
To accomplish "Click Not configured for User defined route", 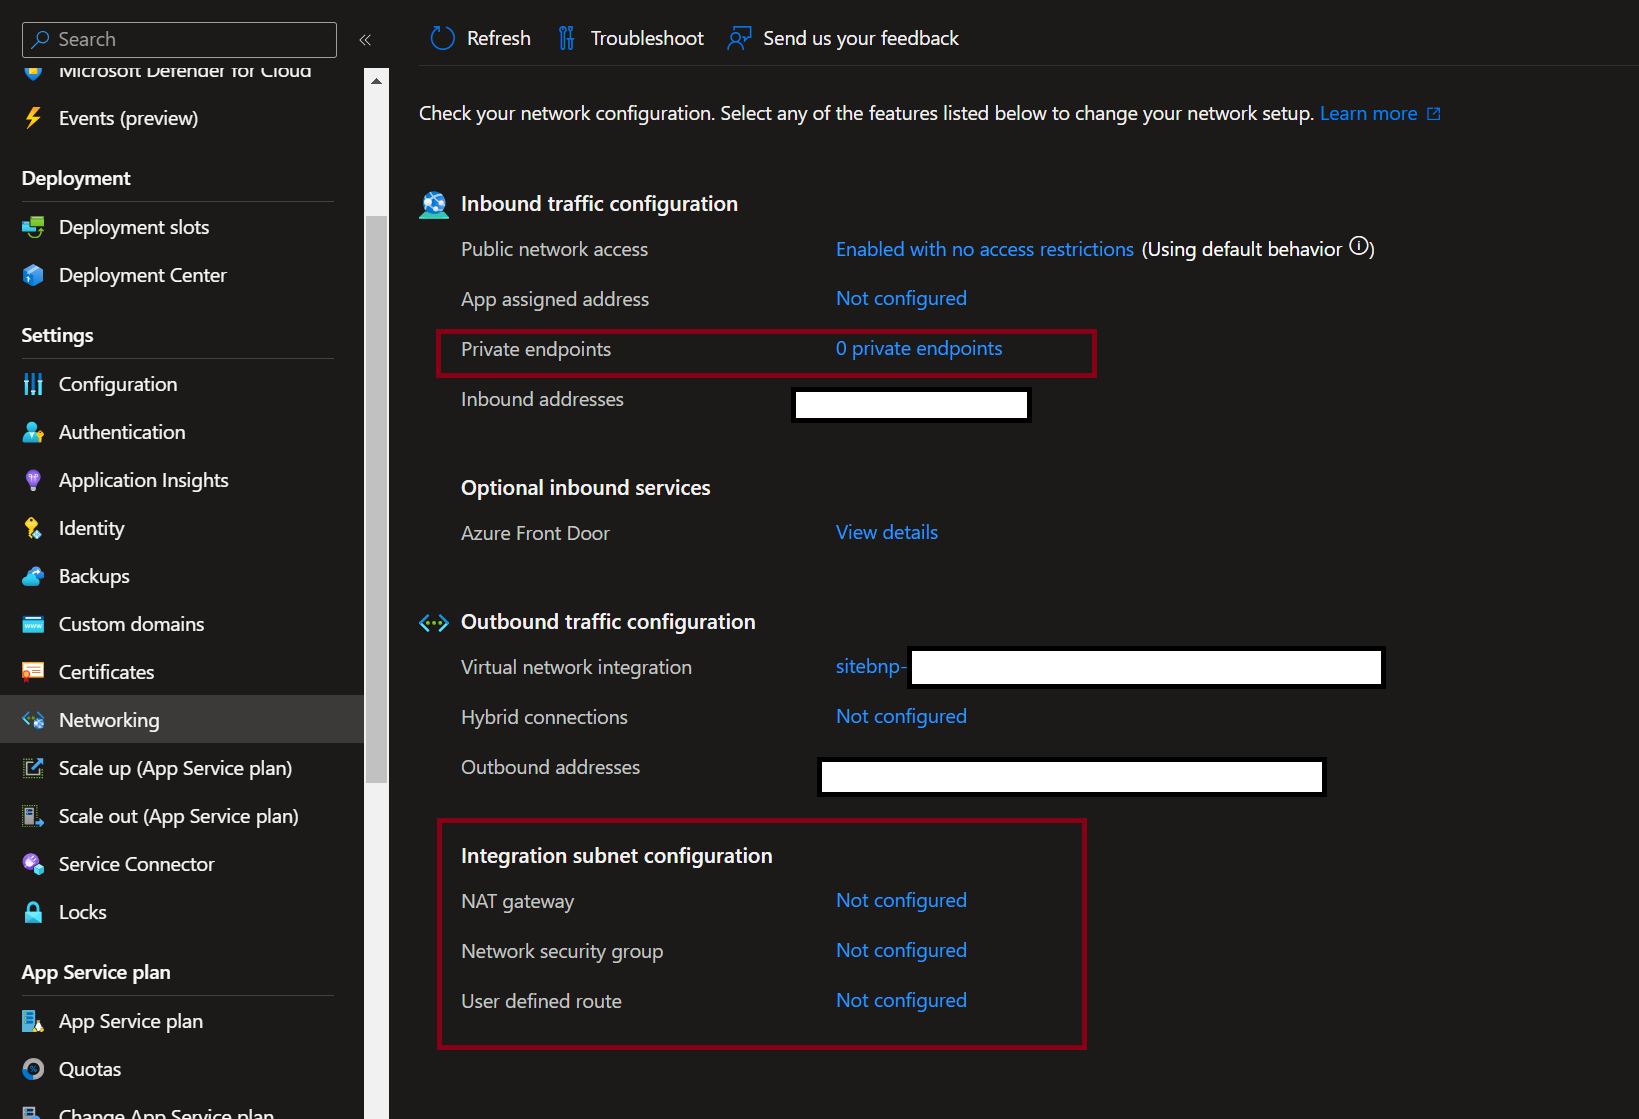I will [901, 1000].
